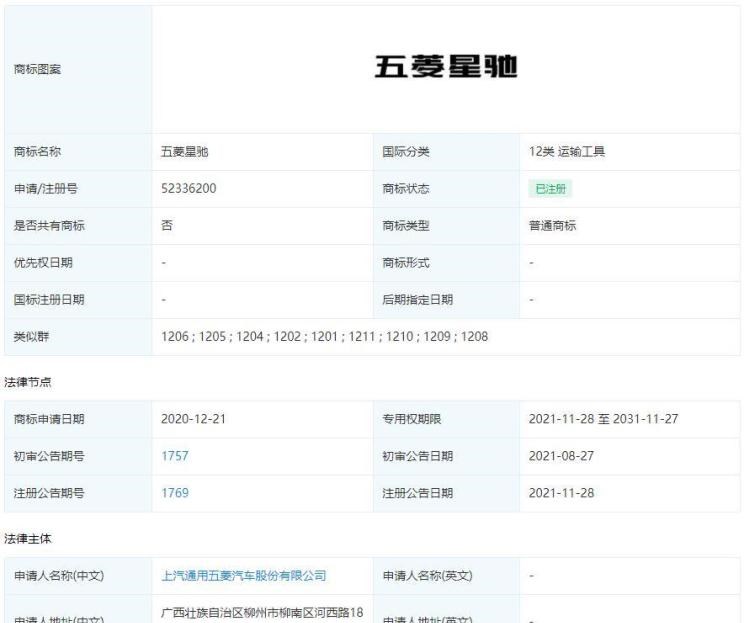Open registration announcement issue 1769 link
The image size is (744, 623).
point(175,493)
